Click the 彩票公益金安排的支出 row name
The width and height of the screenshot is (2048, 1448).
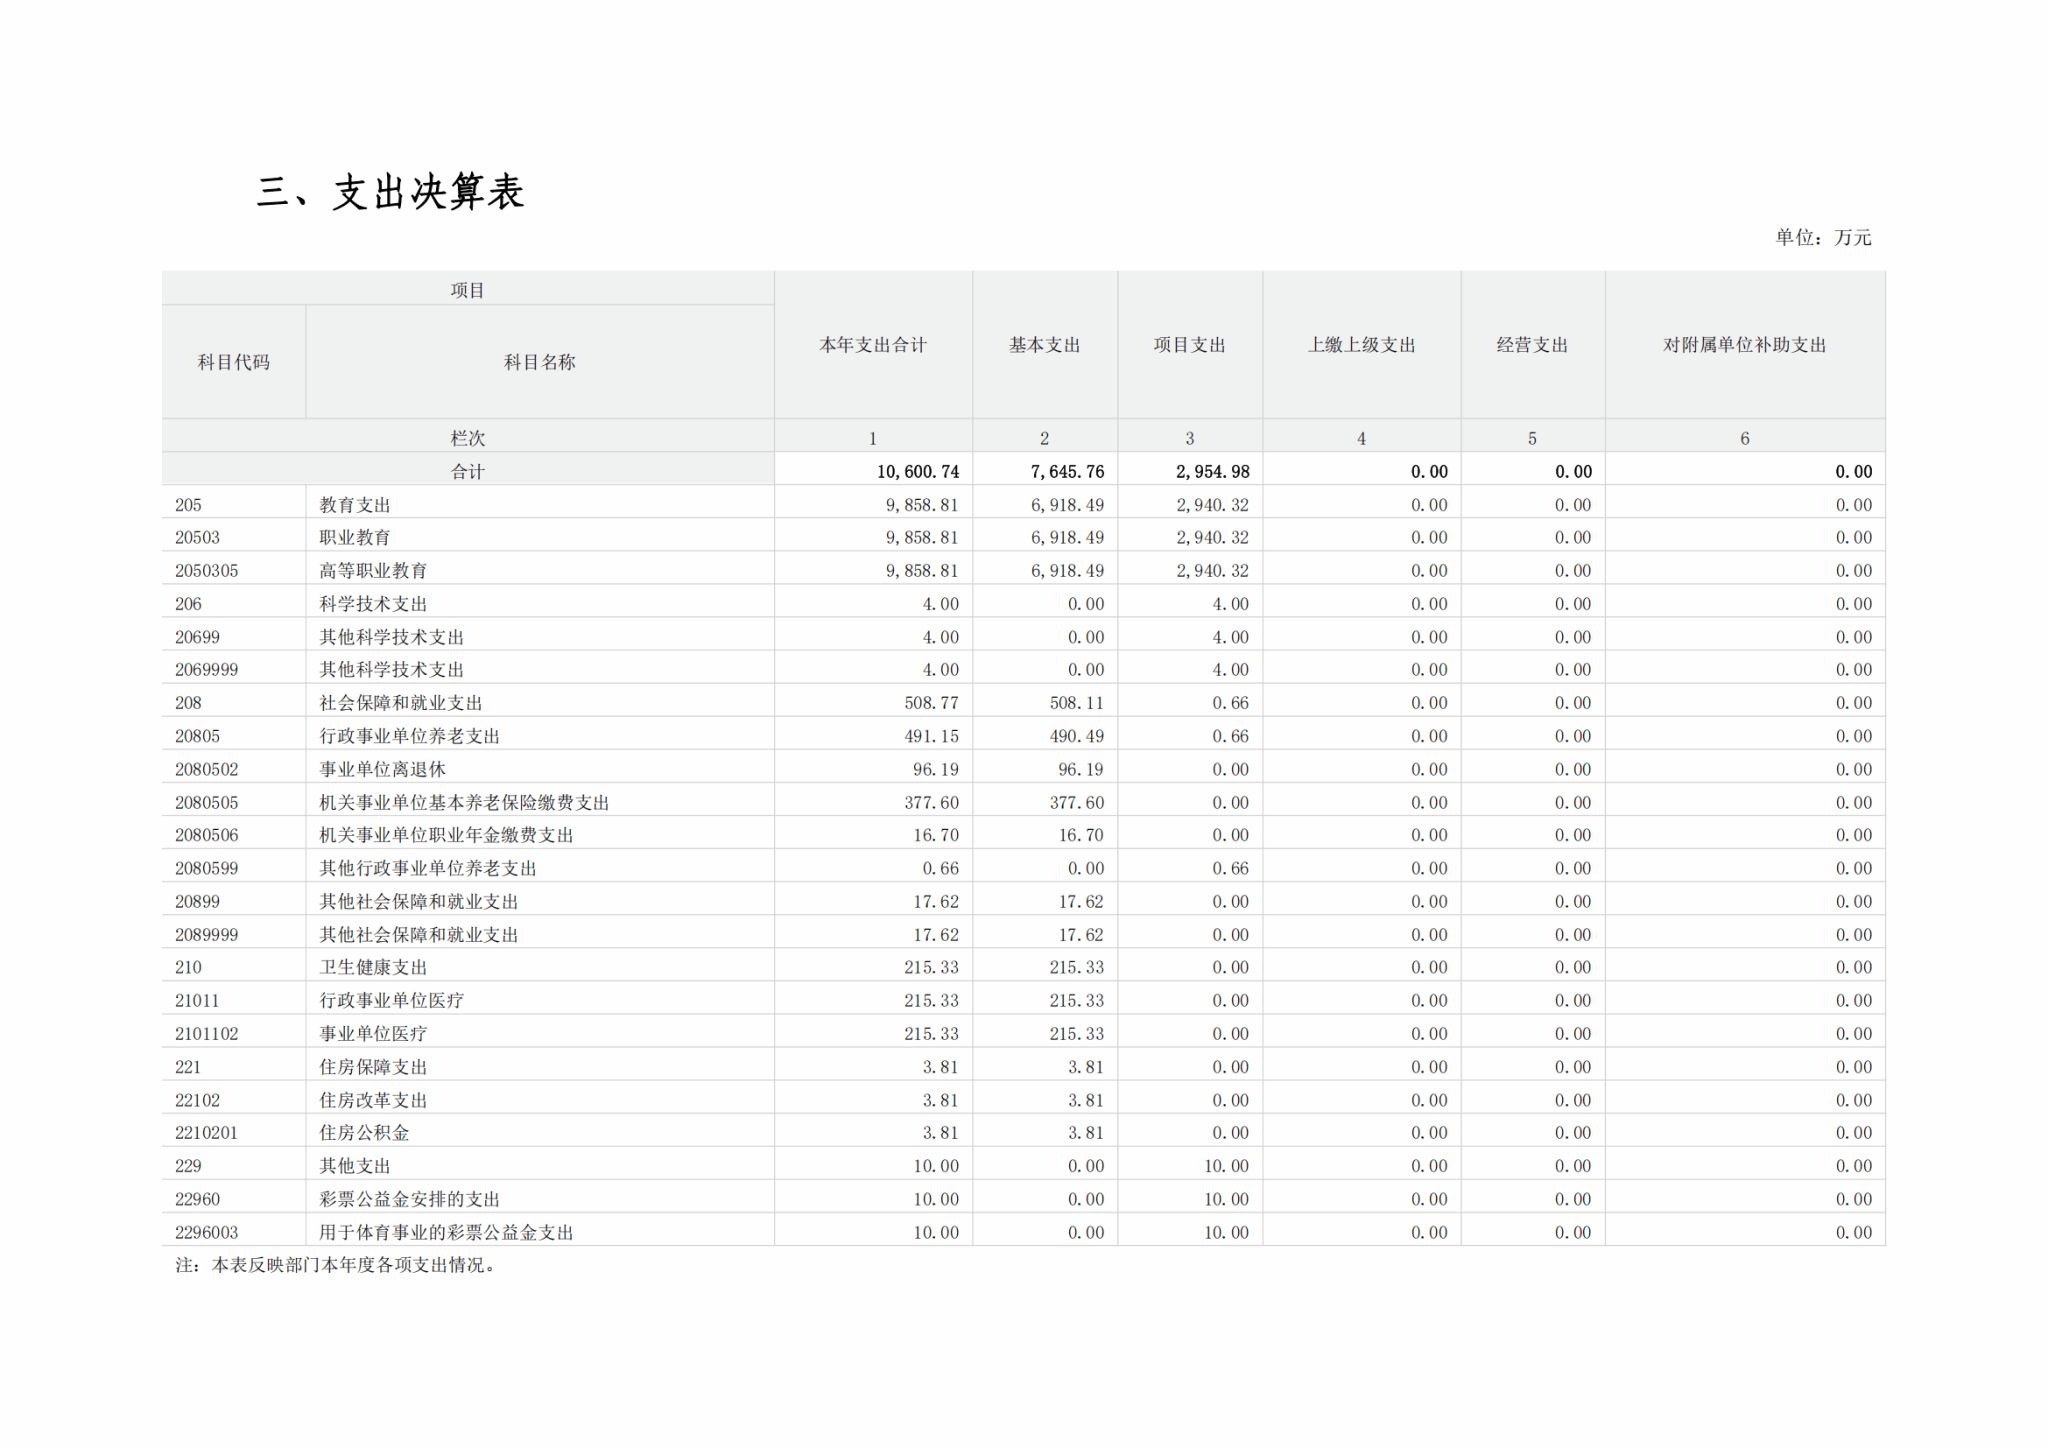(x=409, y=1199)
